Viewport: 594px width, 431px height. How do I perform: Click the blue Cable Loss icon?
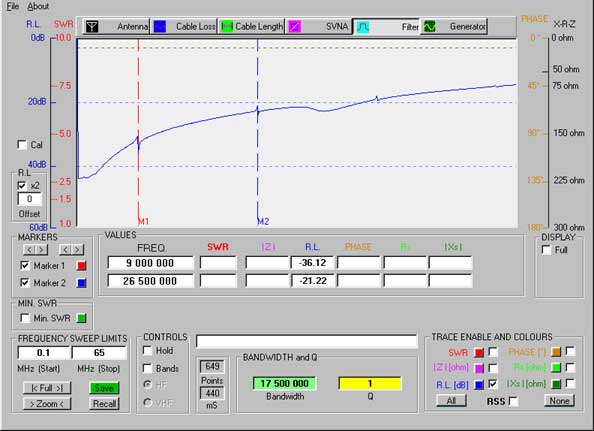(160, 27)
